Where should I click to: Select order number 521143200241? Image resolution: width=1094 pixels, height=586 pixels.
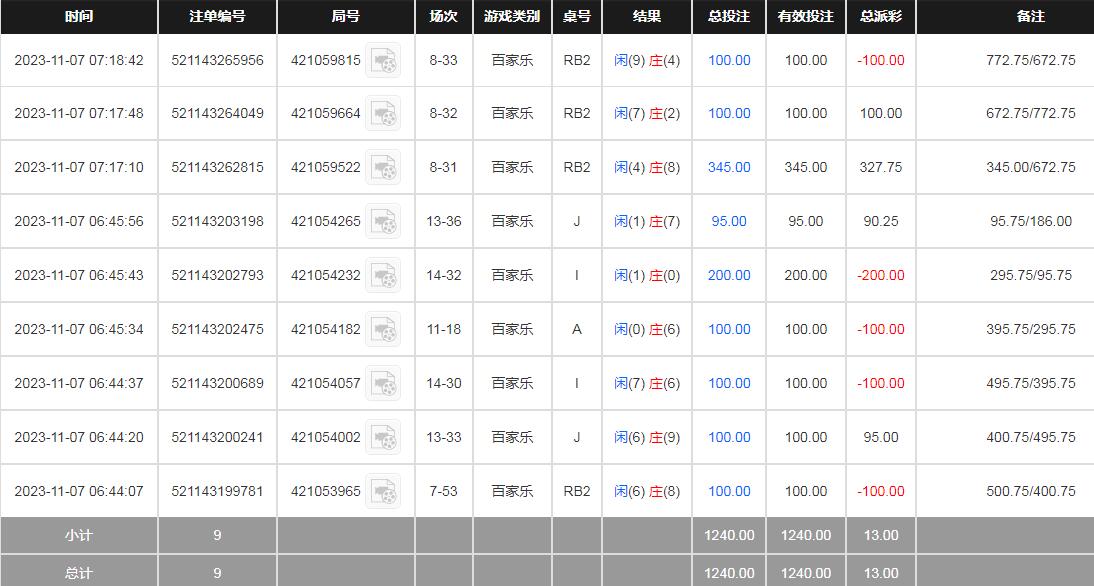[218, 437]
